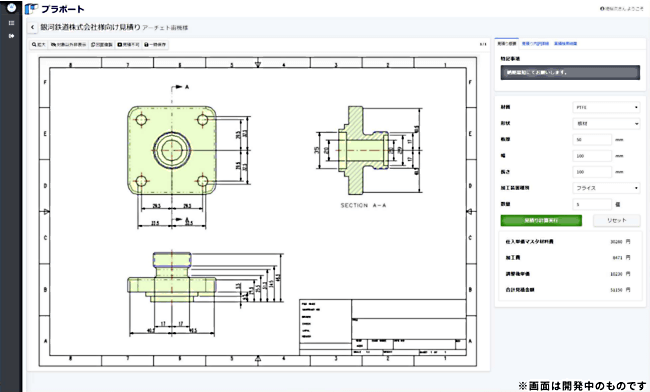650x392 pixels.
Task: Click the user welcome text at top right
Action: 621,9
